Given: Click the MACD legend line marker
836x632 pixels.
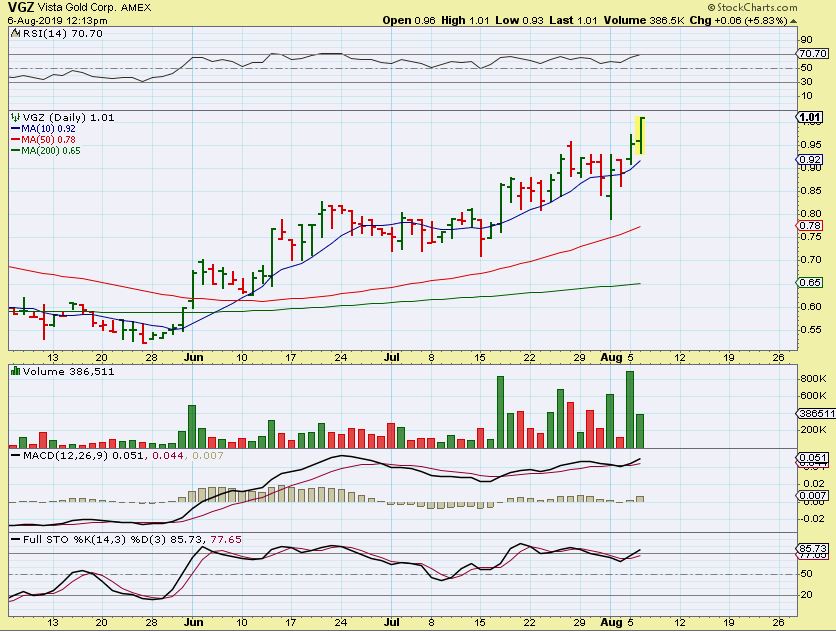Looking at the screenshot, I should click(x=16, y=455).
